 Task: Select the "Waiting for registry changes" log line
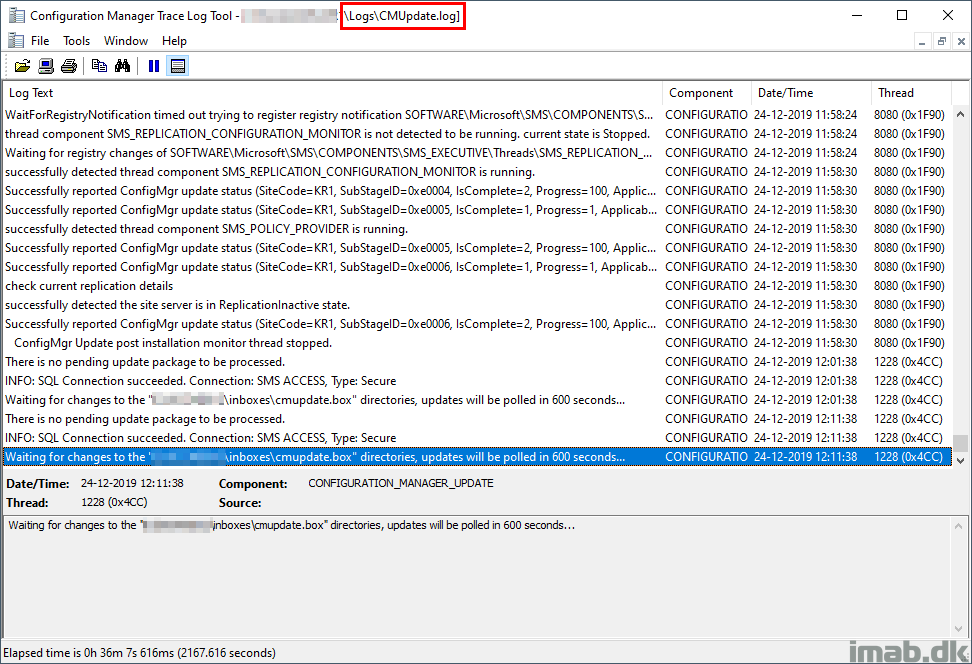(x=477, y=153)
